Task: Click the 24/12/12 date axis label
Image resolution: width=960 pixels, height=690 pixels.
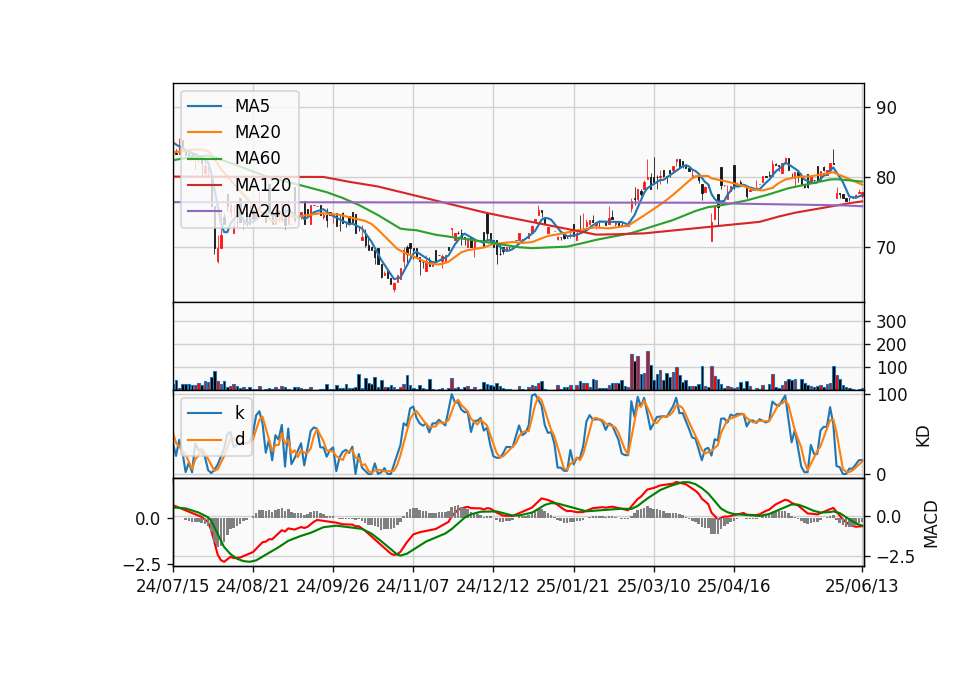Action: (493, 586)
